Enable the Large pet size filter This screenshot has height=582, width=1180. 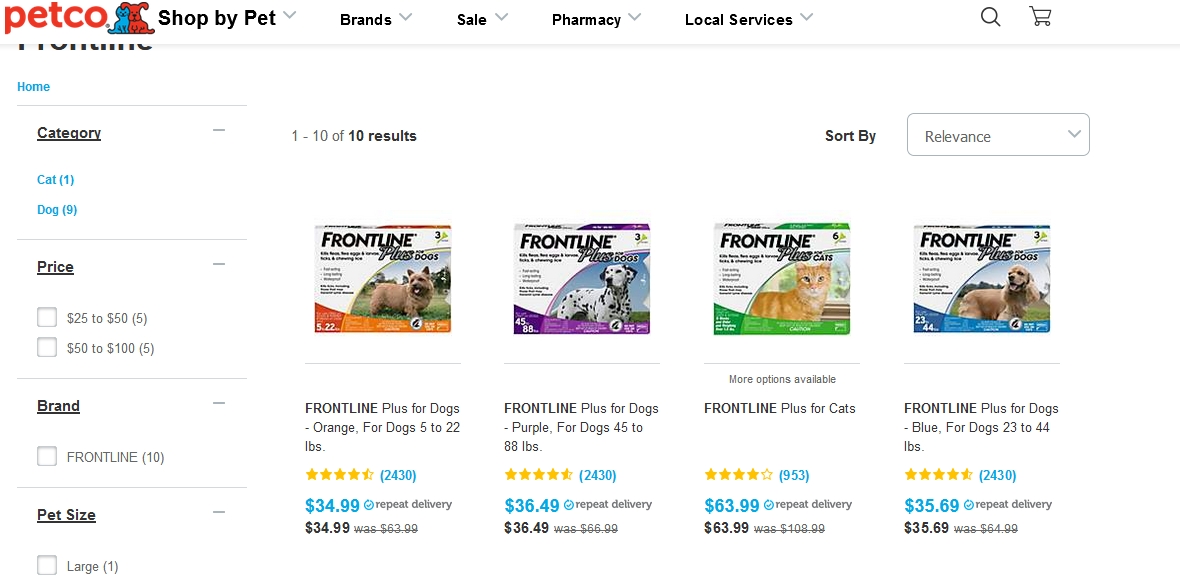point(46,565)
